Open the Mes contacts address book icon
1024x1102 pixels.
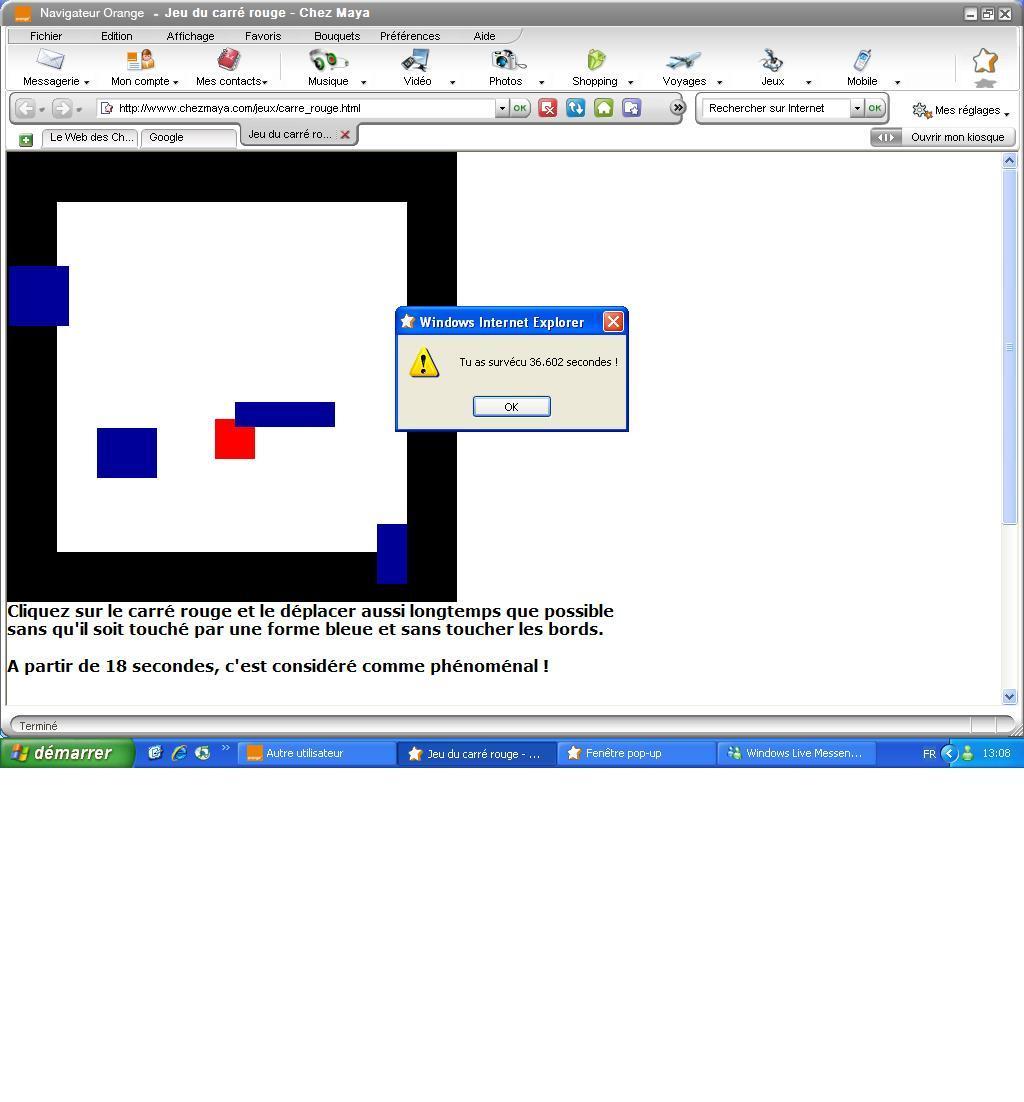pos(228,60)
